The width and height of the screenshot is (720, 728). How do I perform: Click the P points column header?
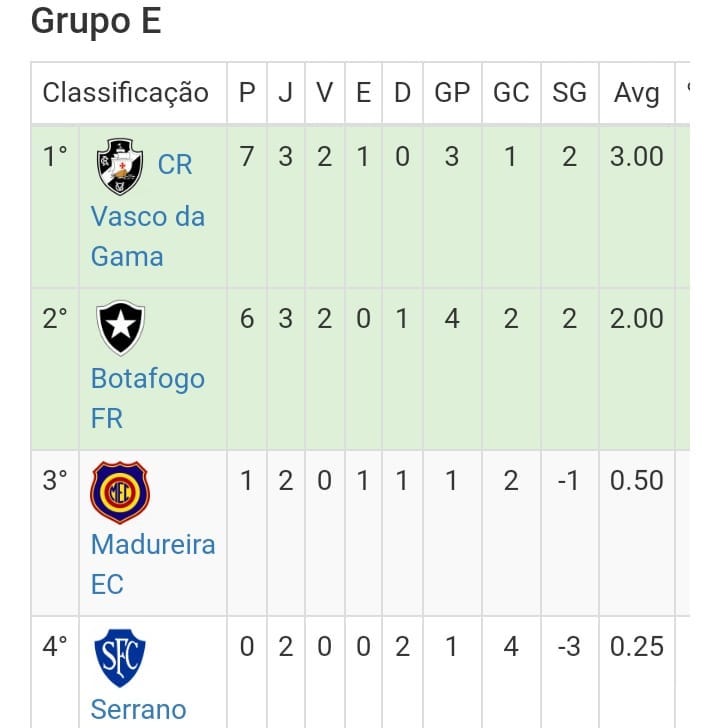[247, 93]
